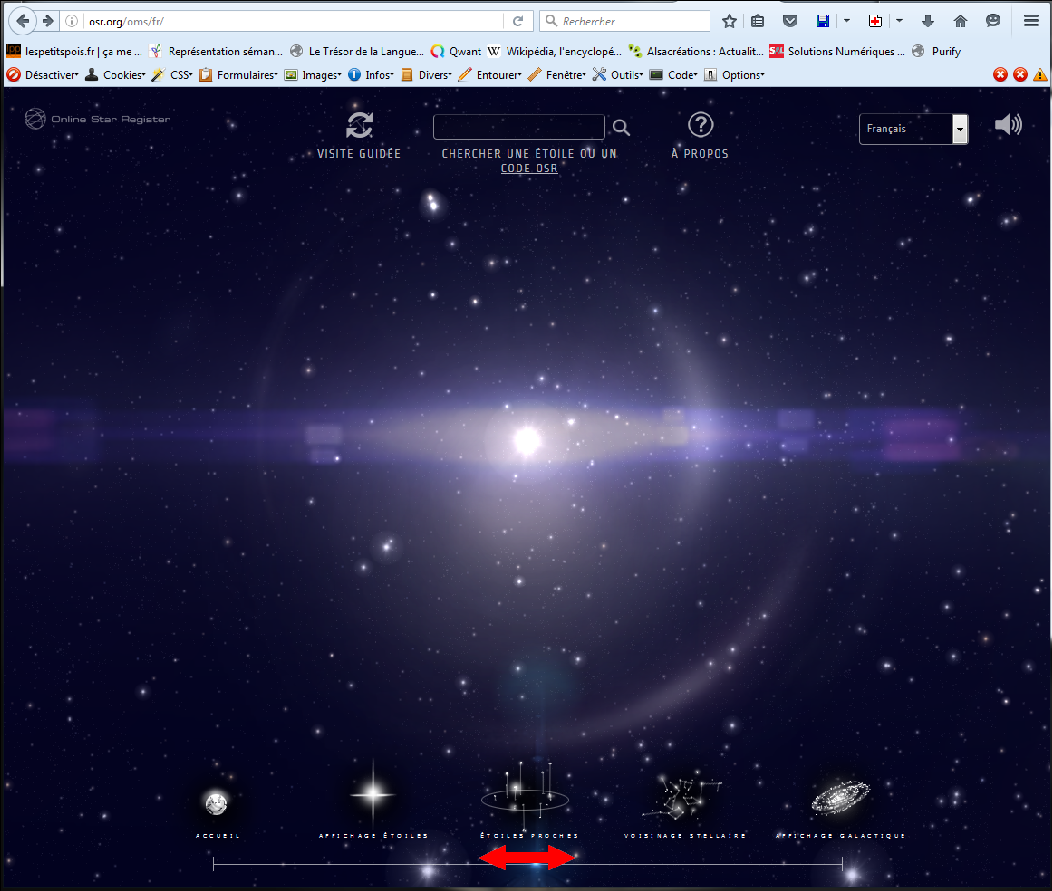This screenshot has width=1052, height=891.
Task: Select the Accueil globe icon
Action: [x=217, y=801]
